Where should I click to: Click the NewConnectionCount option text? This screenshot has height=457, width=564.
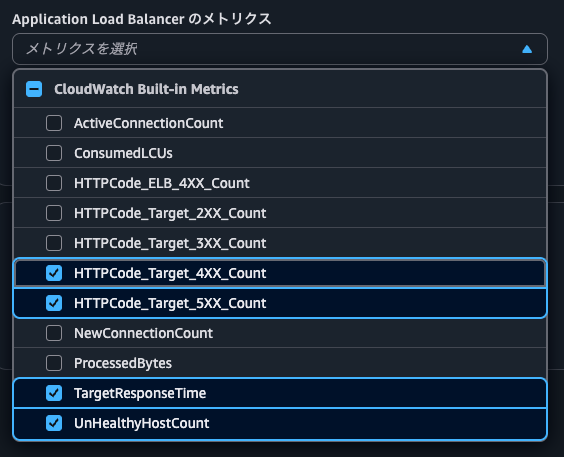click(x=144, y=333)
